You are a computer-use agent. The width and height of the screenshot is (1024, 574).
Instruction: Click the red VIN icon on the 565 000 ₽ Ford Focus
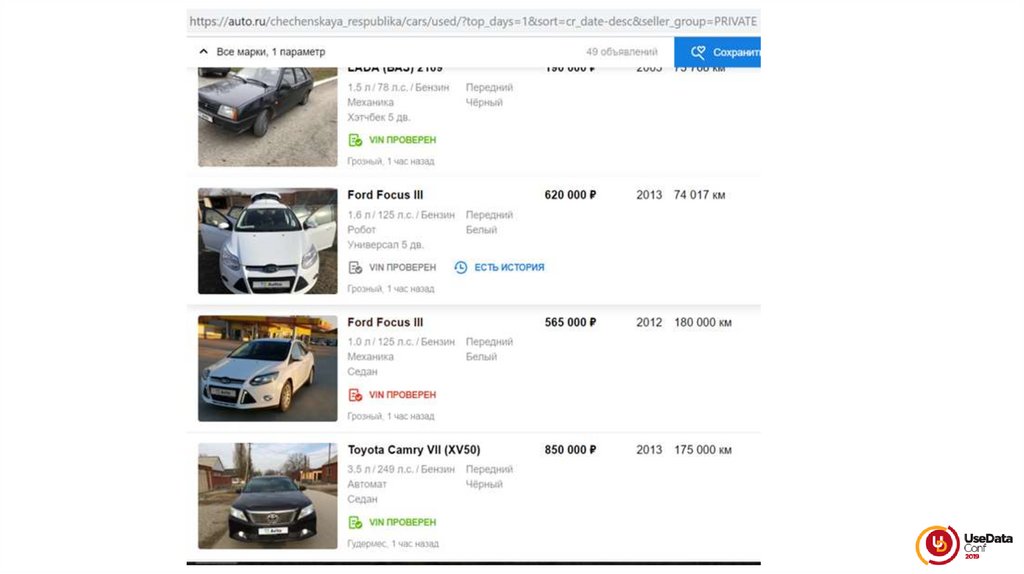pyautogui.click(x=355, y=395)
